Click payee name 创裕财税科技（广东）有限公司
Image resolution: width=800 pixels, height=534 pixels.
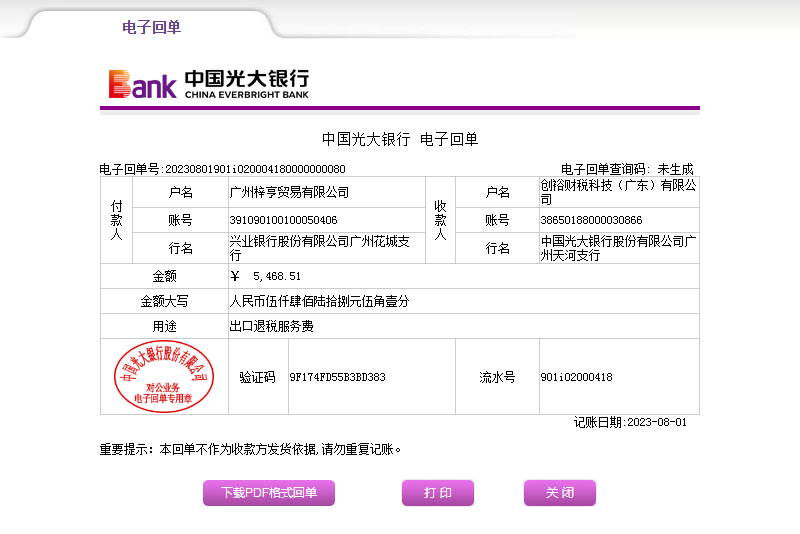coord(618,192)
